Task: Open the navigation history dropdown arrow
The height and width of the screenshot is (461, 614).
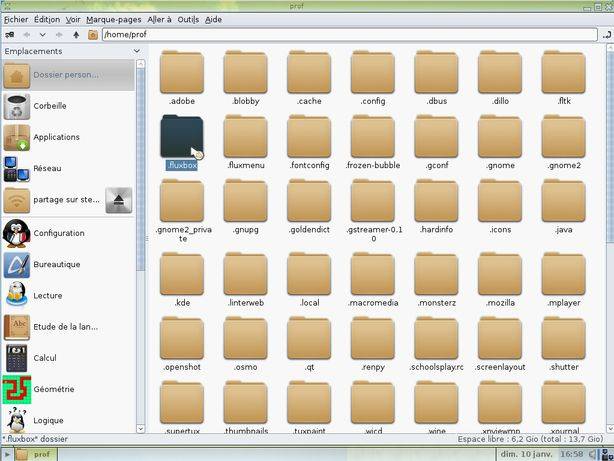Action: 42,35
